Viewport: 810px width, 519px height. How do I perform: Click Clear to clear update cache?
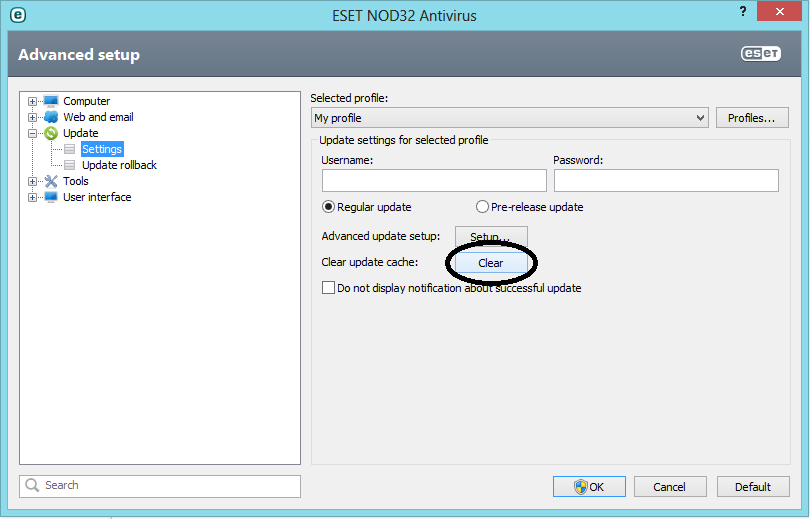pos(491,263)
